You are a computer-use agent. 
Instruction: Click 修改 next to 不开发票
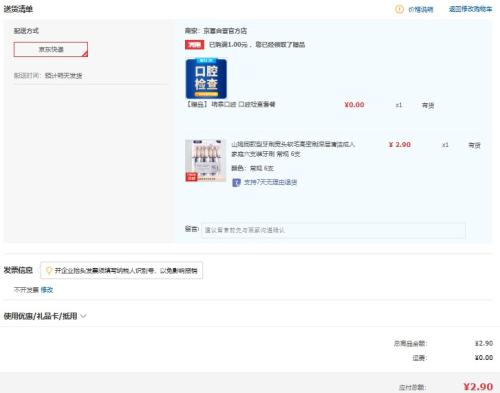pos(47,290)
